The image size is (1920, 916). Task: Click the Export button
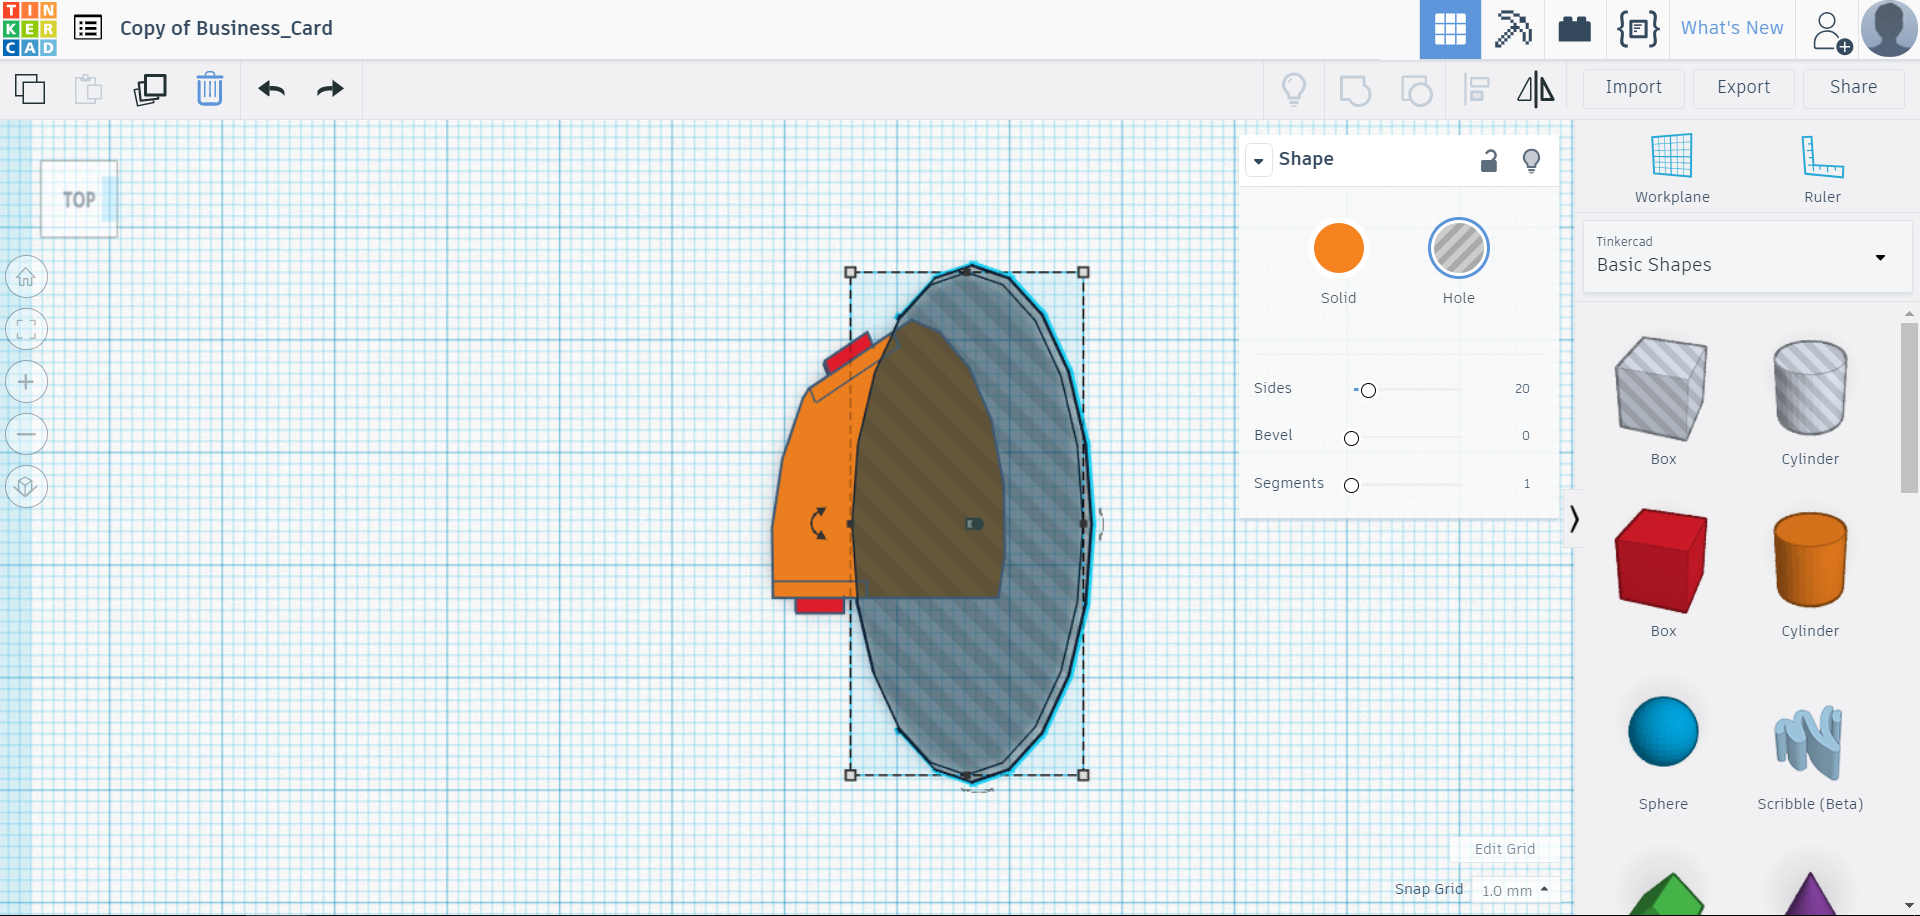tap(1743, 88)
